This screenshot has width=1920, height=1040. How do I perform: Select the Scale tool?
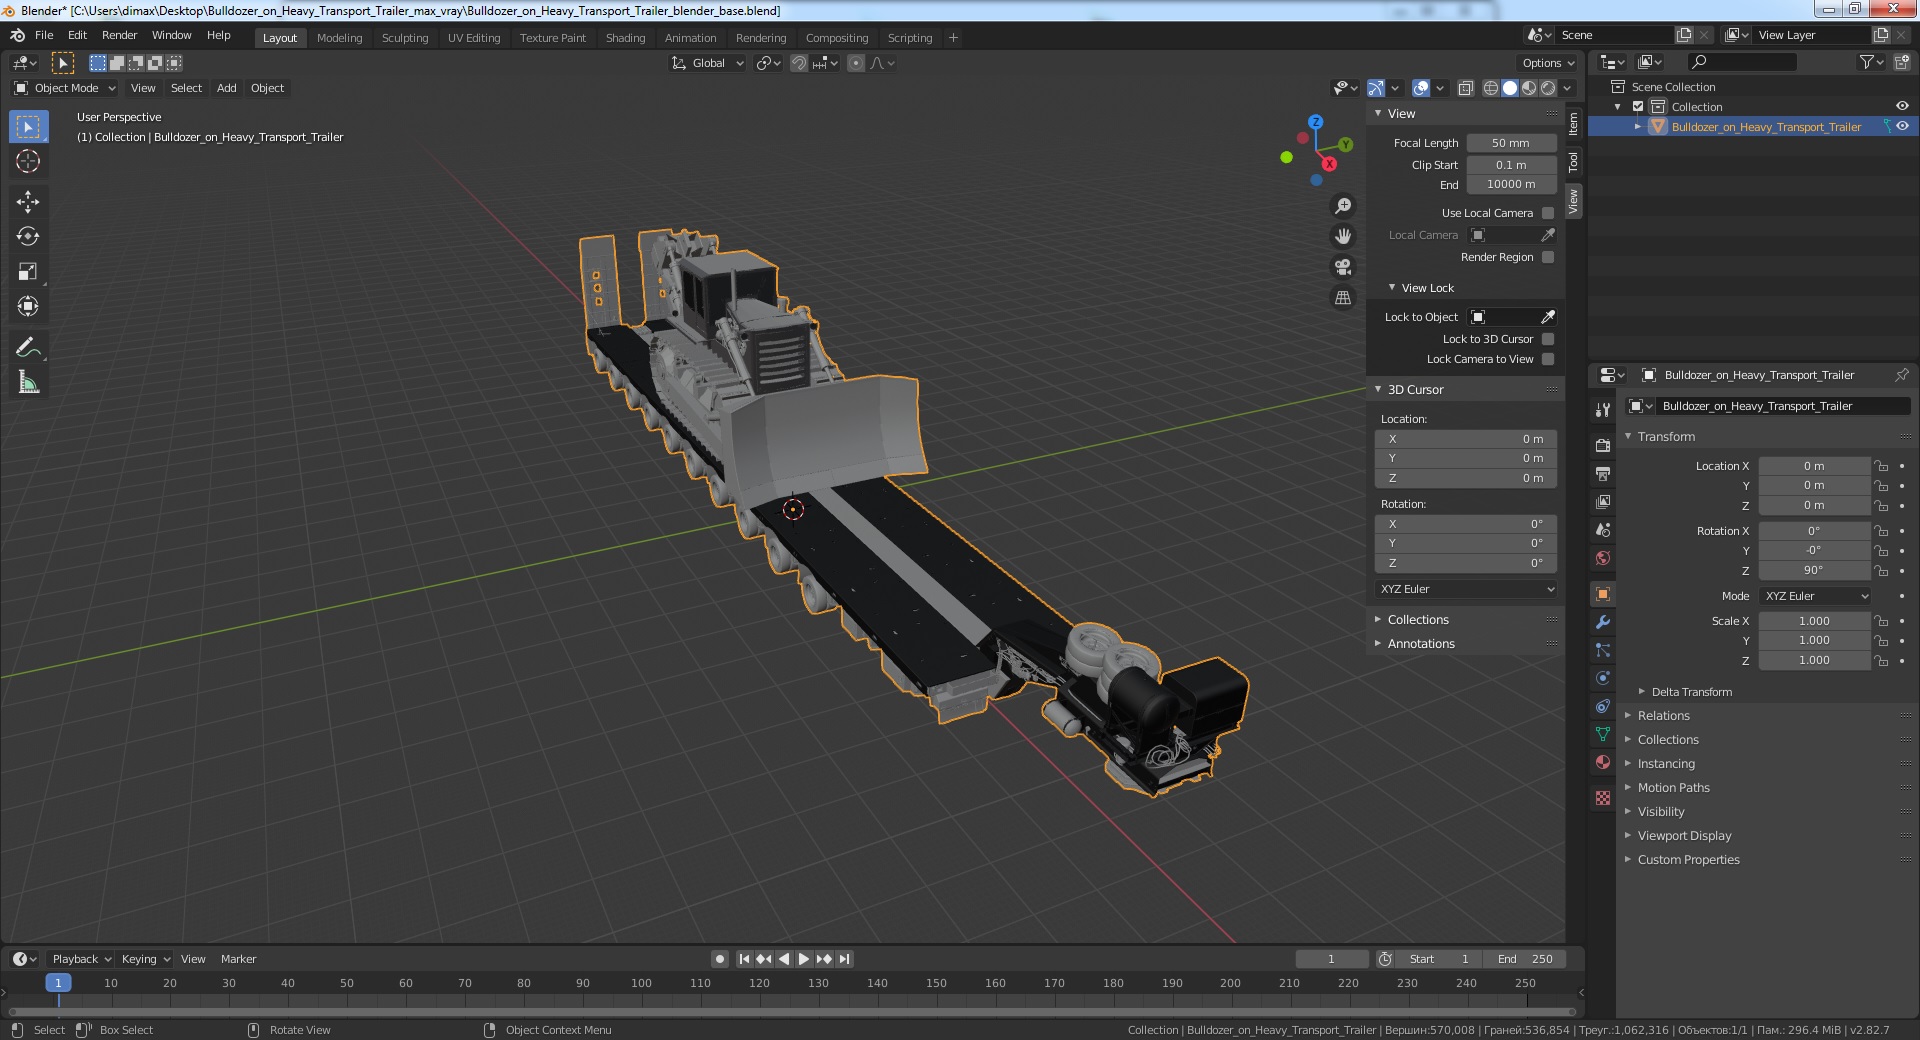pyautogui.click(x=28, y=272)
